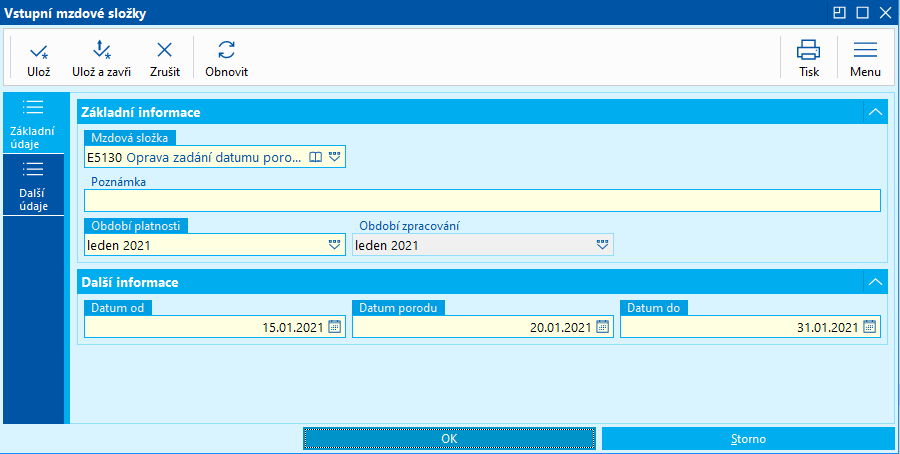Click the Ulož save icon
The height and width of the screenshot is (454, 900).
click(x=39, y=52)
